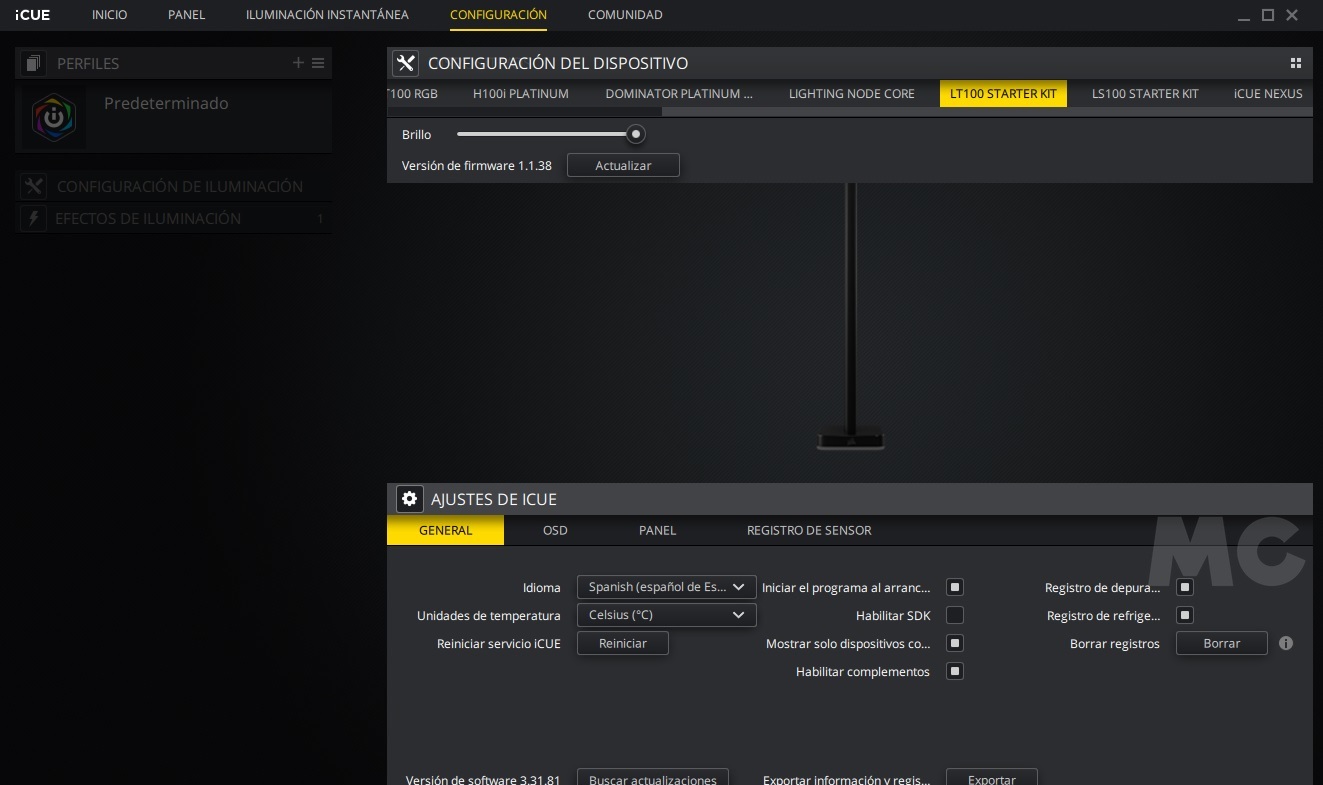Screen dimensions: 1323x785
Task: Click the info icon next to Borrar
Action: tap(1286, 643)
